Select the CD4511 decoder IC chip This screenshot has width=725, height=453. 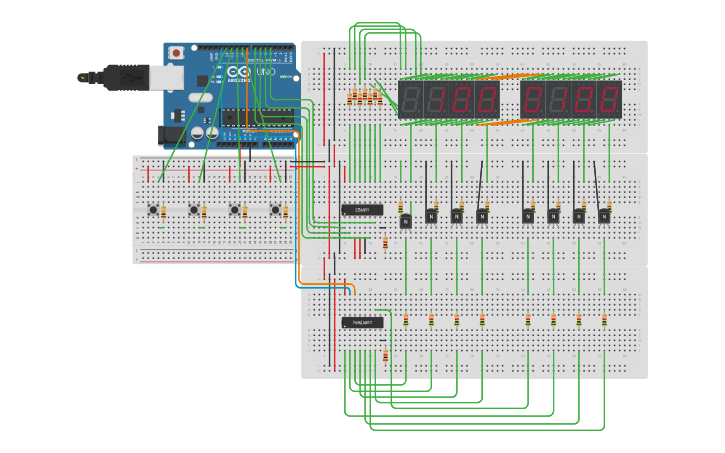pyautogui.click(x=362, y=210)
